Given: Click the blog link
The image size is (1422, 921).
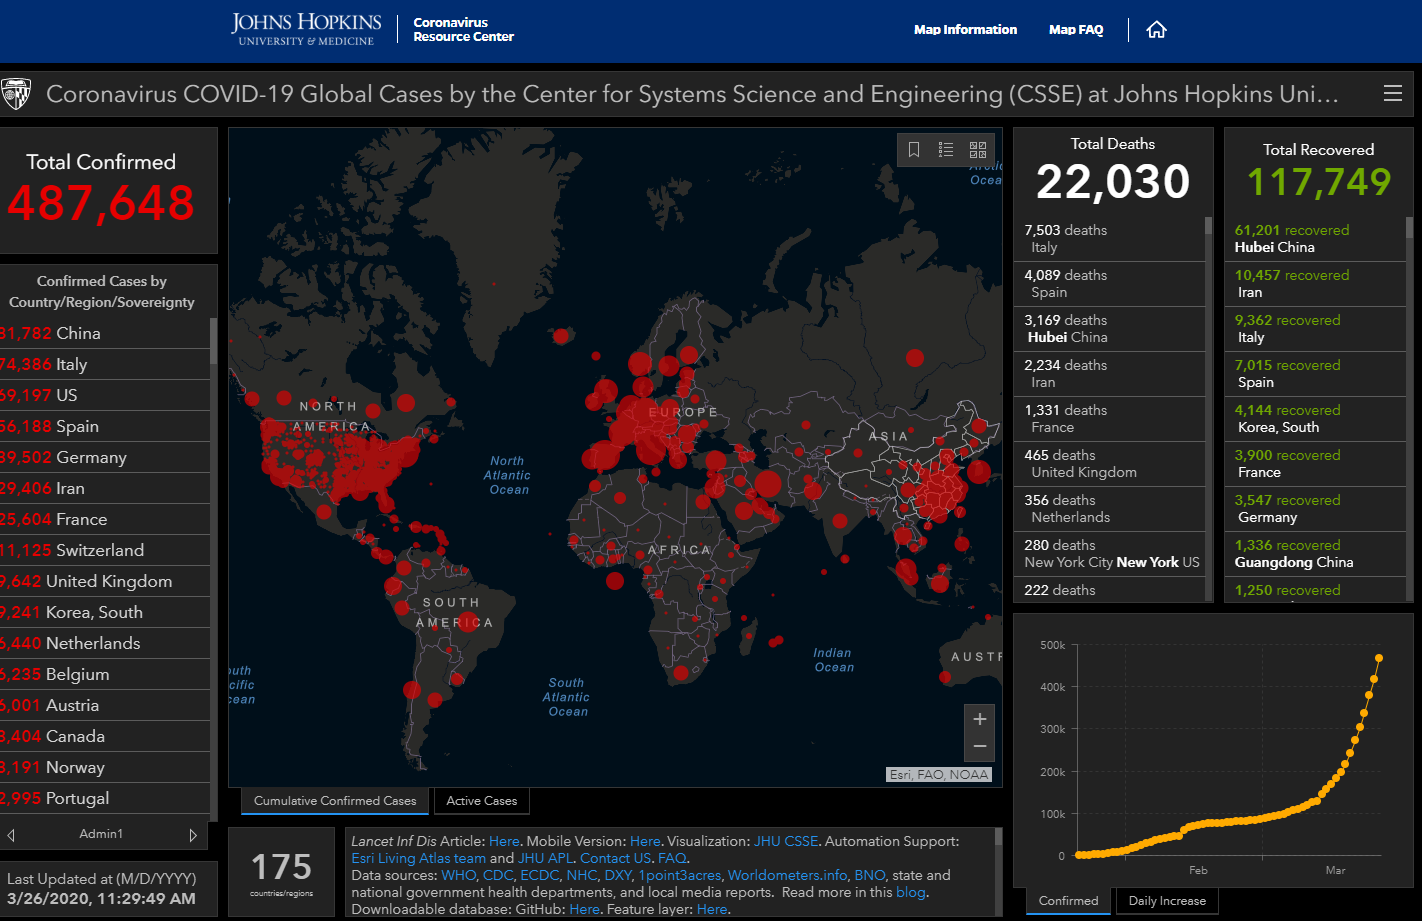Looking at the screenshot, I should tap(910, 892).
